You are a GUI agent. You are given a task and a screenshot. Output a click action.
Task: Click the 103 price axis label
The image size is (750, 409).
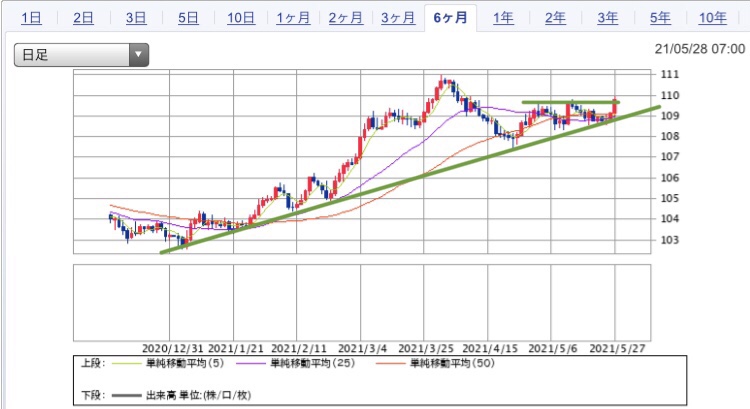[670, 240]
